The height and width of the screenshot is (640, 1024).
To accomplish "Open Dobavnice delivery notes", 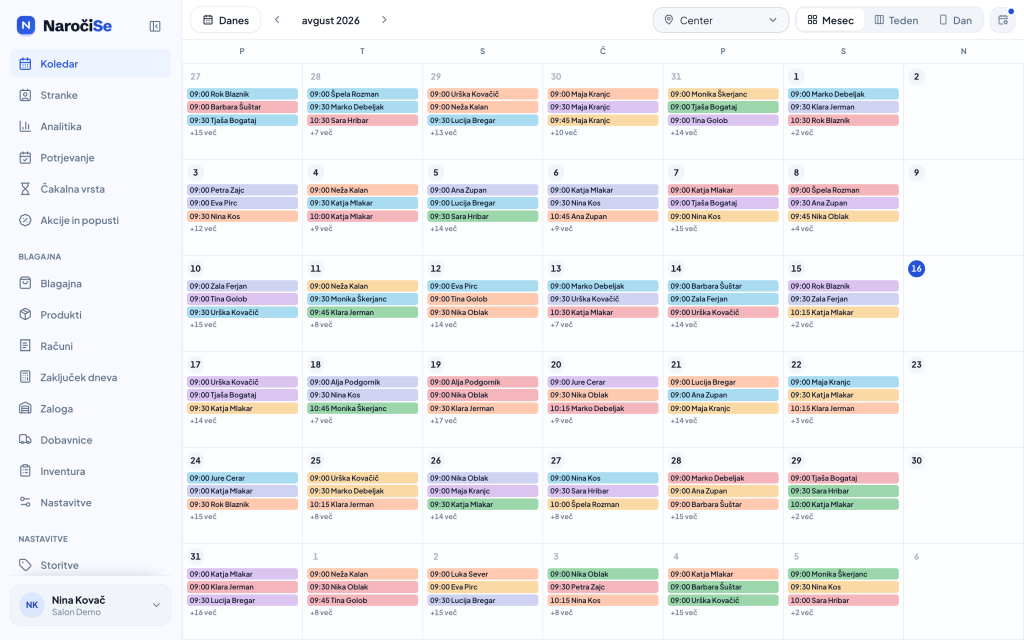I will (x=91, y=440).
